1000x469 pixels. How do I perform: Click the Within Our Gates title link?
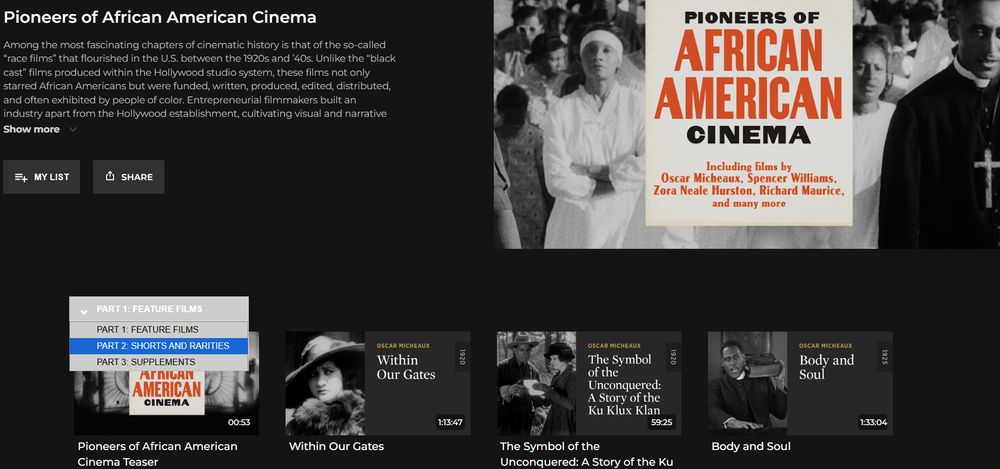click(336, 446)
